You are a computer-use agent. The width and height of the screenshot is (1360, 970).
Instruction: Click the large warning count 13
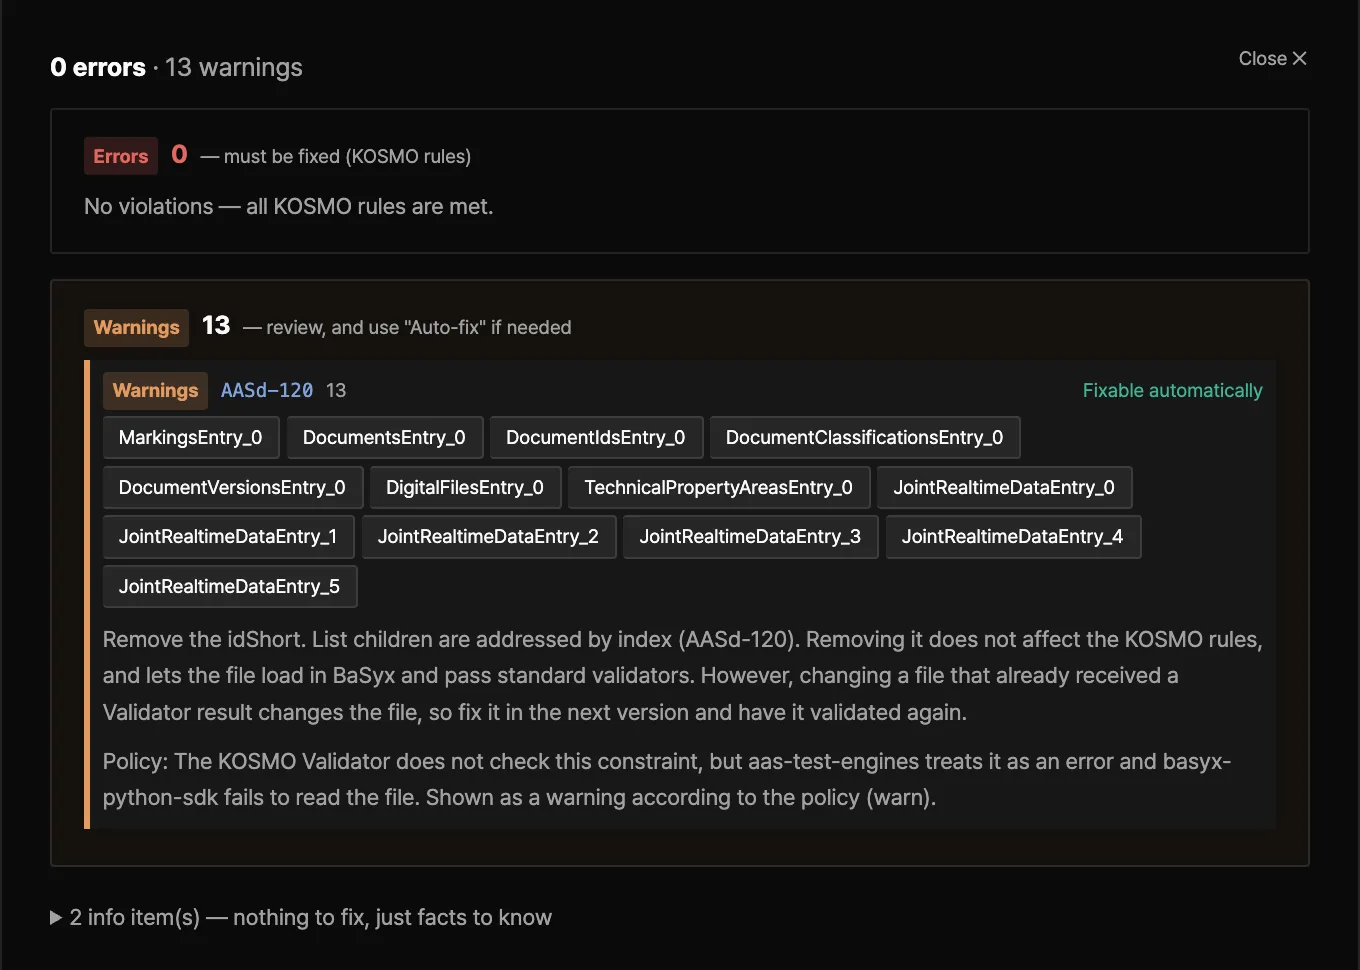click(x=216, y=325)
